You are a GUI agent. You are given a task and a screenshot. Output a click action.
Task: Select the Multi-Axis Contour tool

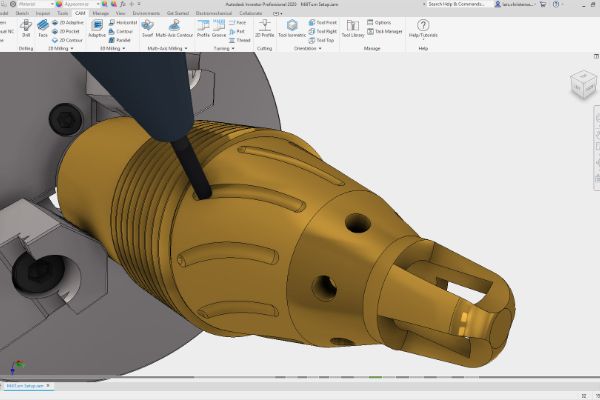174,29
